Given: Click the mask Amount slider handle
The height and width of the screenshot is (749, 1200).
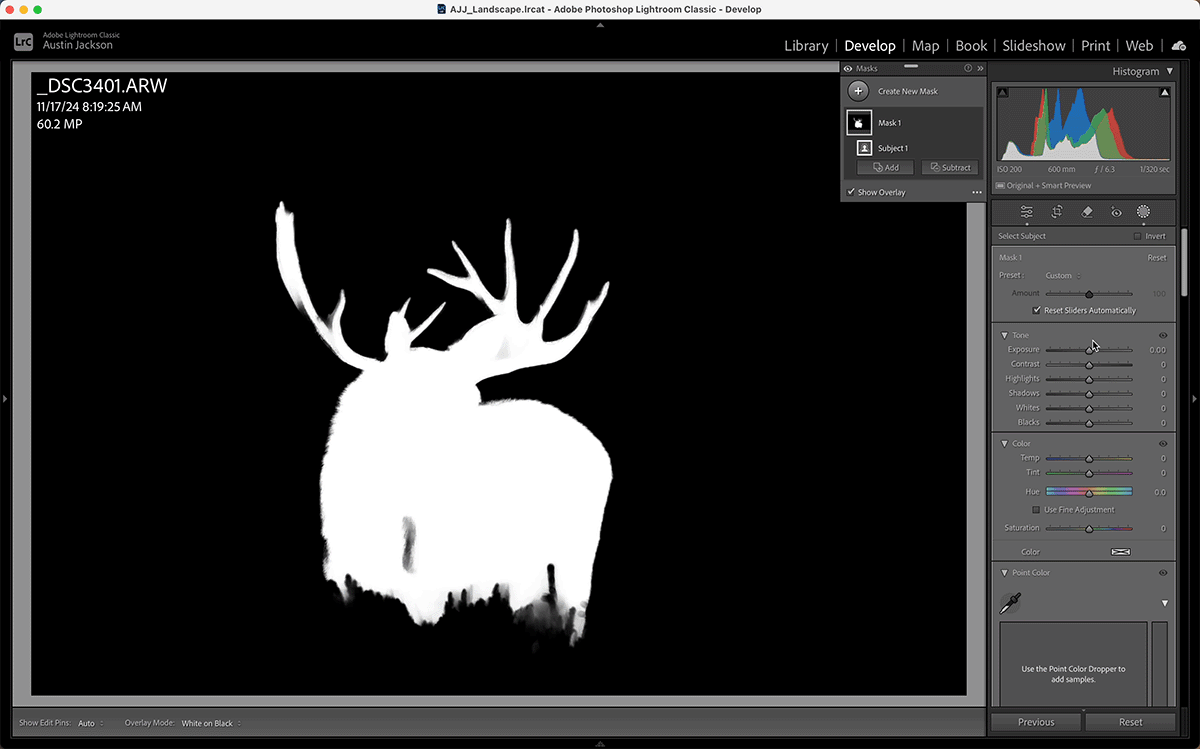Looking at the screenshot, I should pyautogui.click(x=1089, y=294).
